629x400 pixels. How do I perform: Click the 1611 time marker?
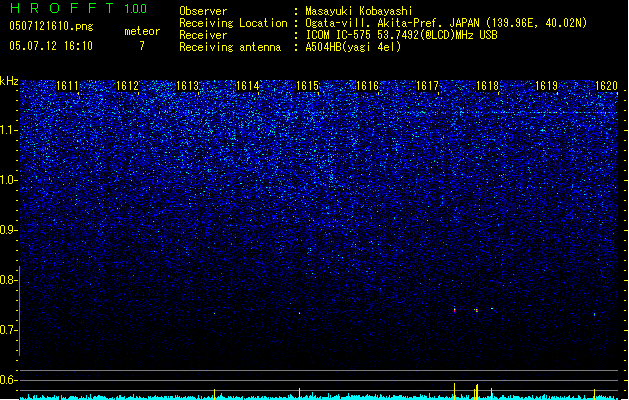[67, 86]
